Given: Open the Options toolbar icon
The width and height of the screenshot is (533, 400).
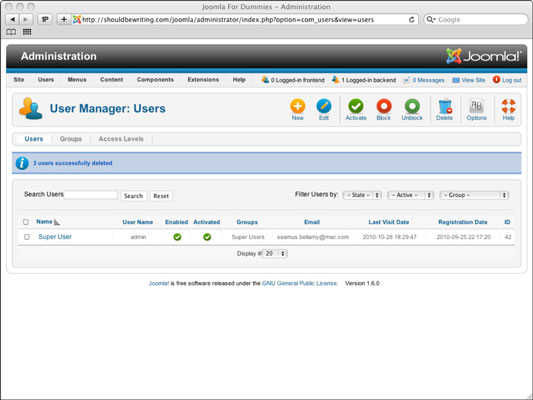Looking at the screenshot, I should click(x=476, y=106).
